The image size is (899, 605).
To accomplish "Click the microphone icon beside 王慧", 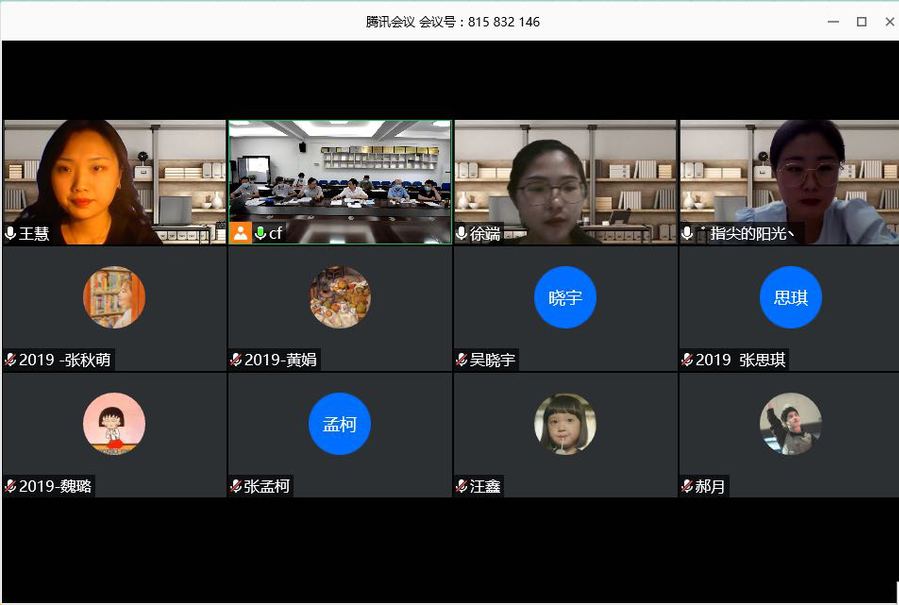I will click(x=11, y=234).
